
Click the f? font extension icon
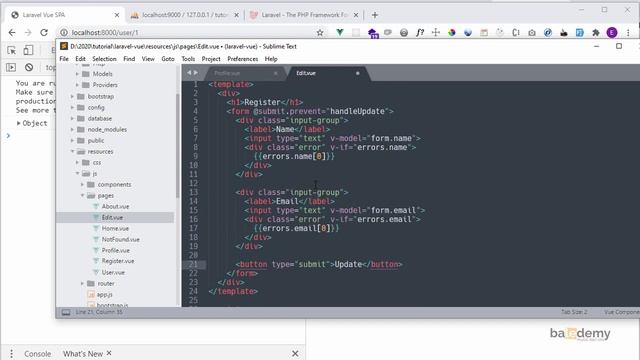tap(420, 33)
